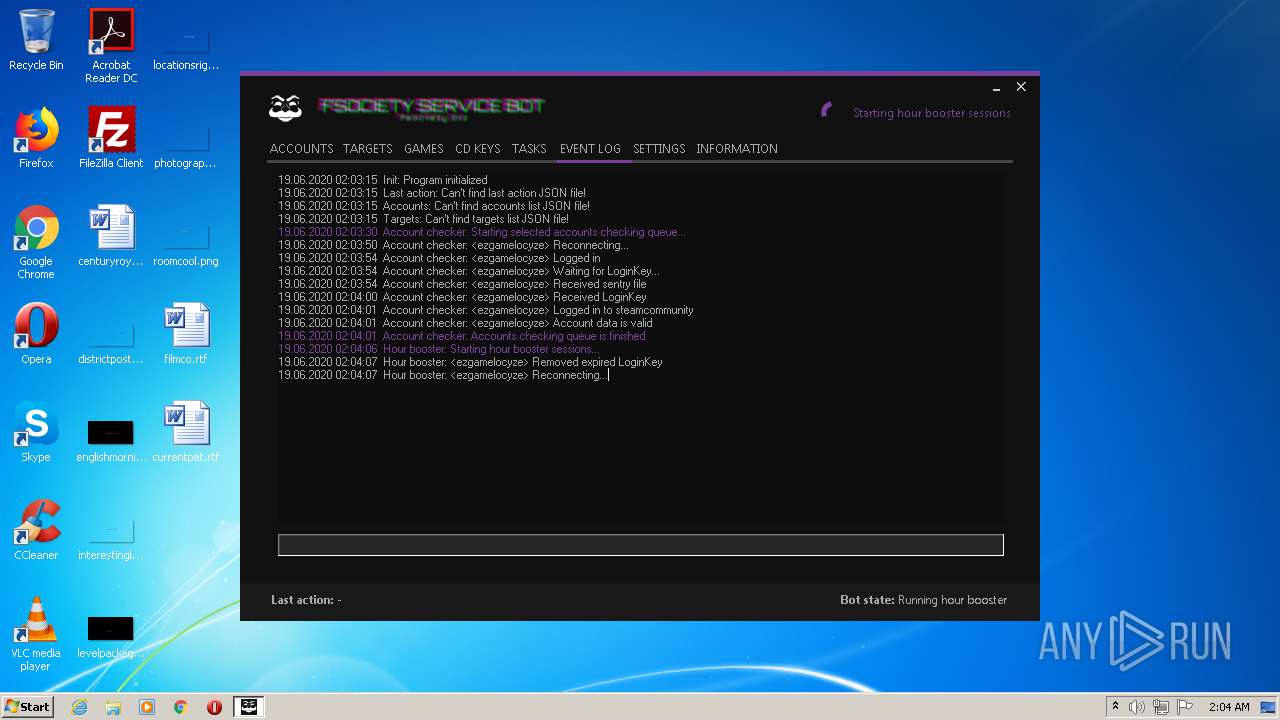This screenshot has height=720, width=1280.
Task: Click the 'Account data is valid' log line
Action: [x=465, y=323]
